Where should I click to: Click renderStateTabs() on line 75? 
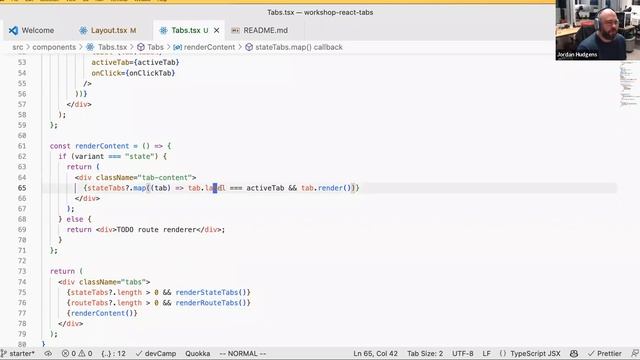click(x=211, y=293)
